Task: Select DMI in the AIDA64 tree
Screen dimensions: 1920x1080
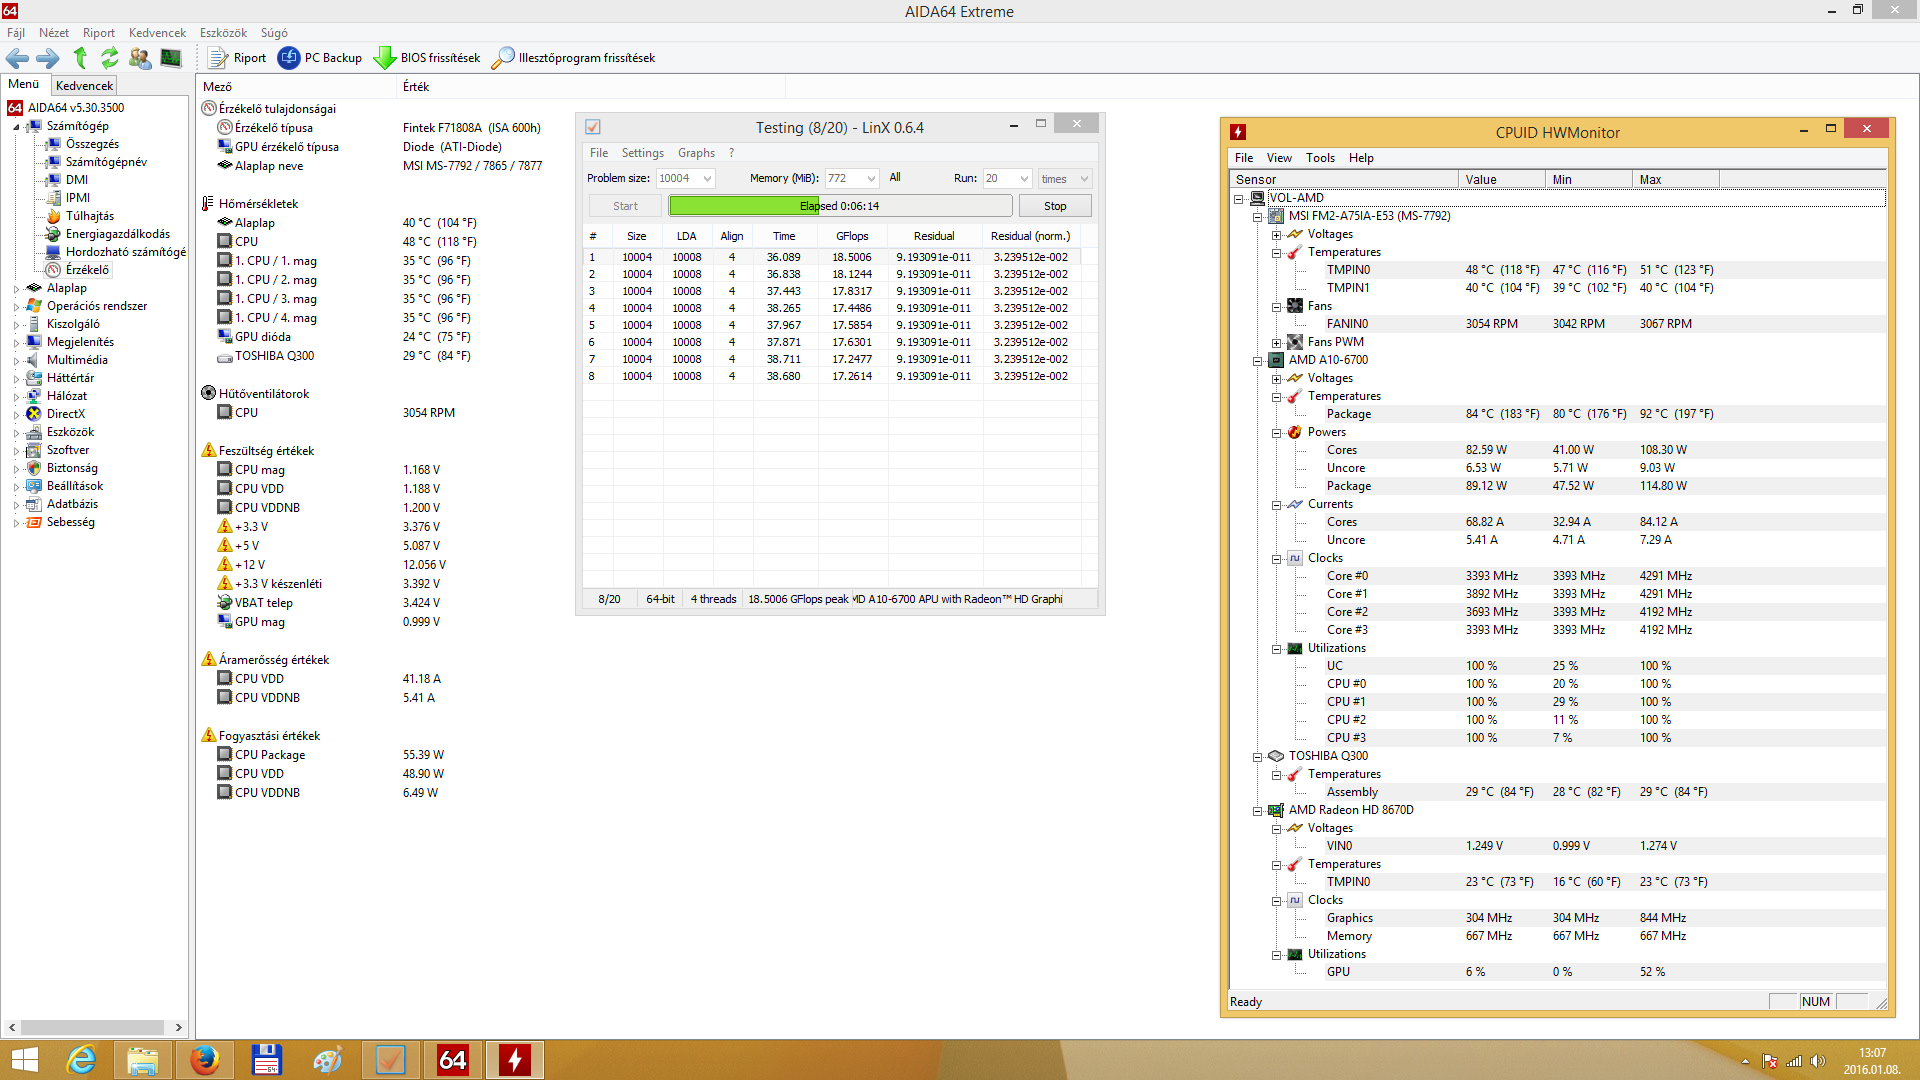Action: pos(76,180)
